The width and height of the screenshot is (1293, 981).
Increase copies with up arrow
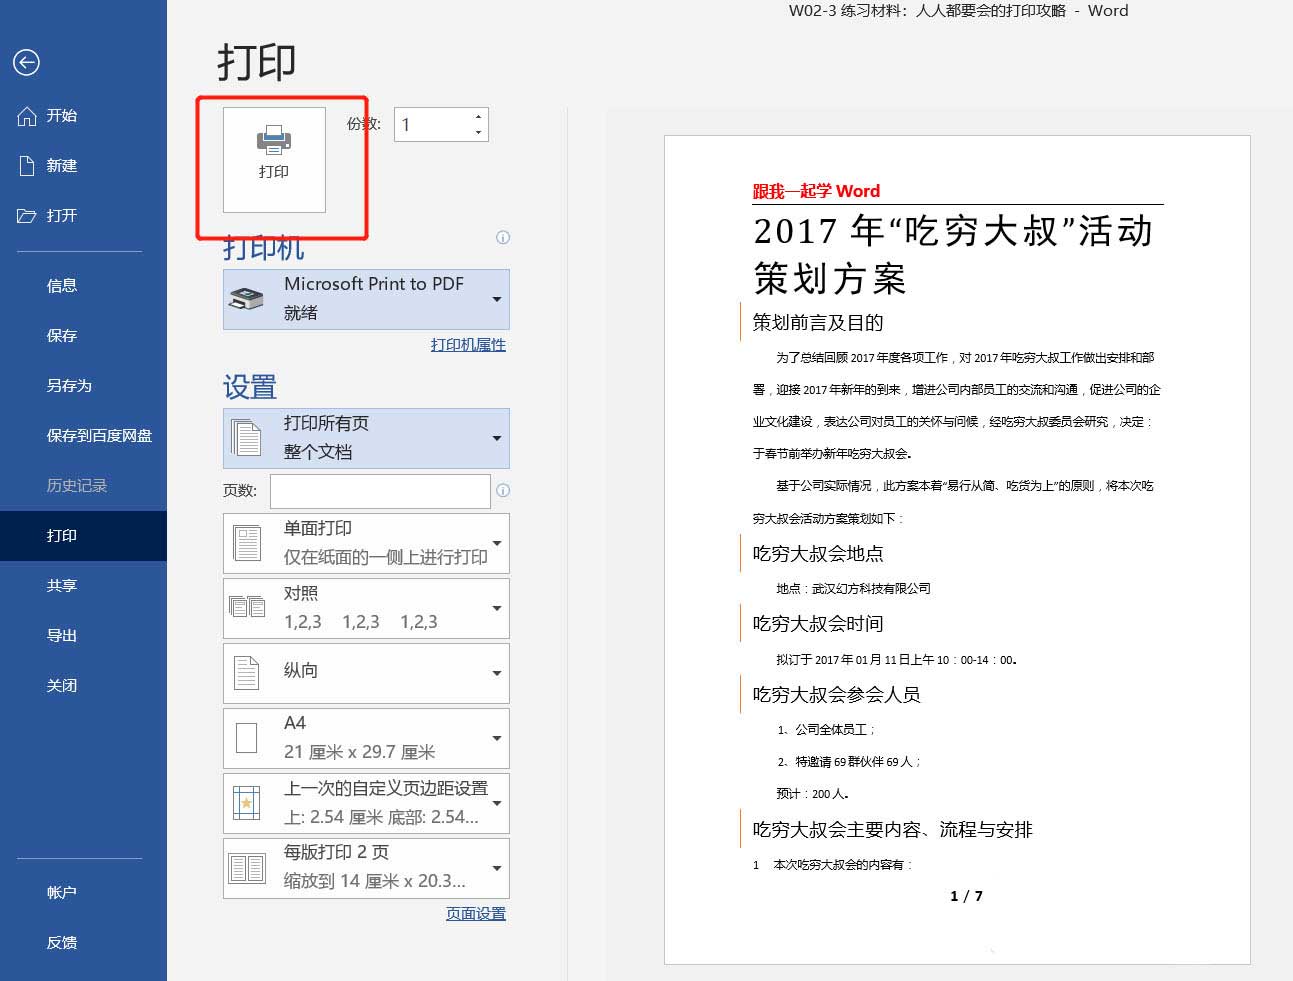479,117
